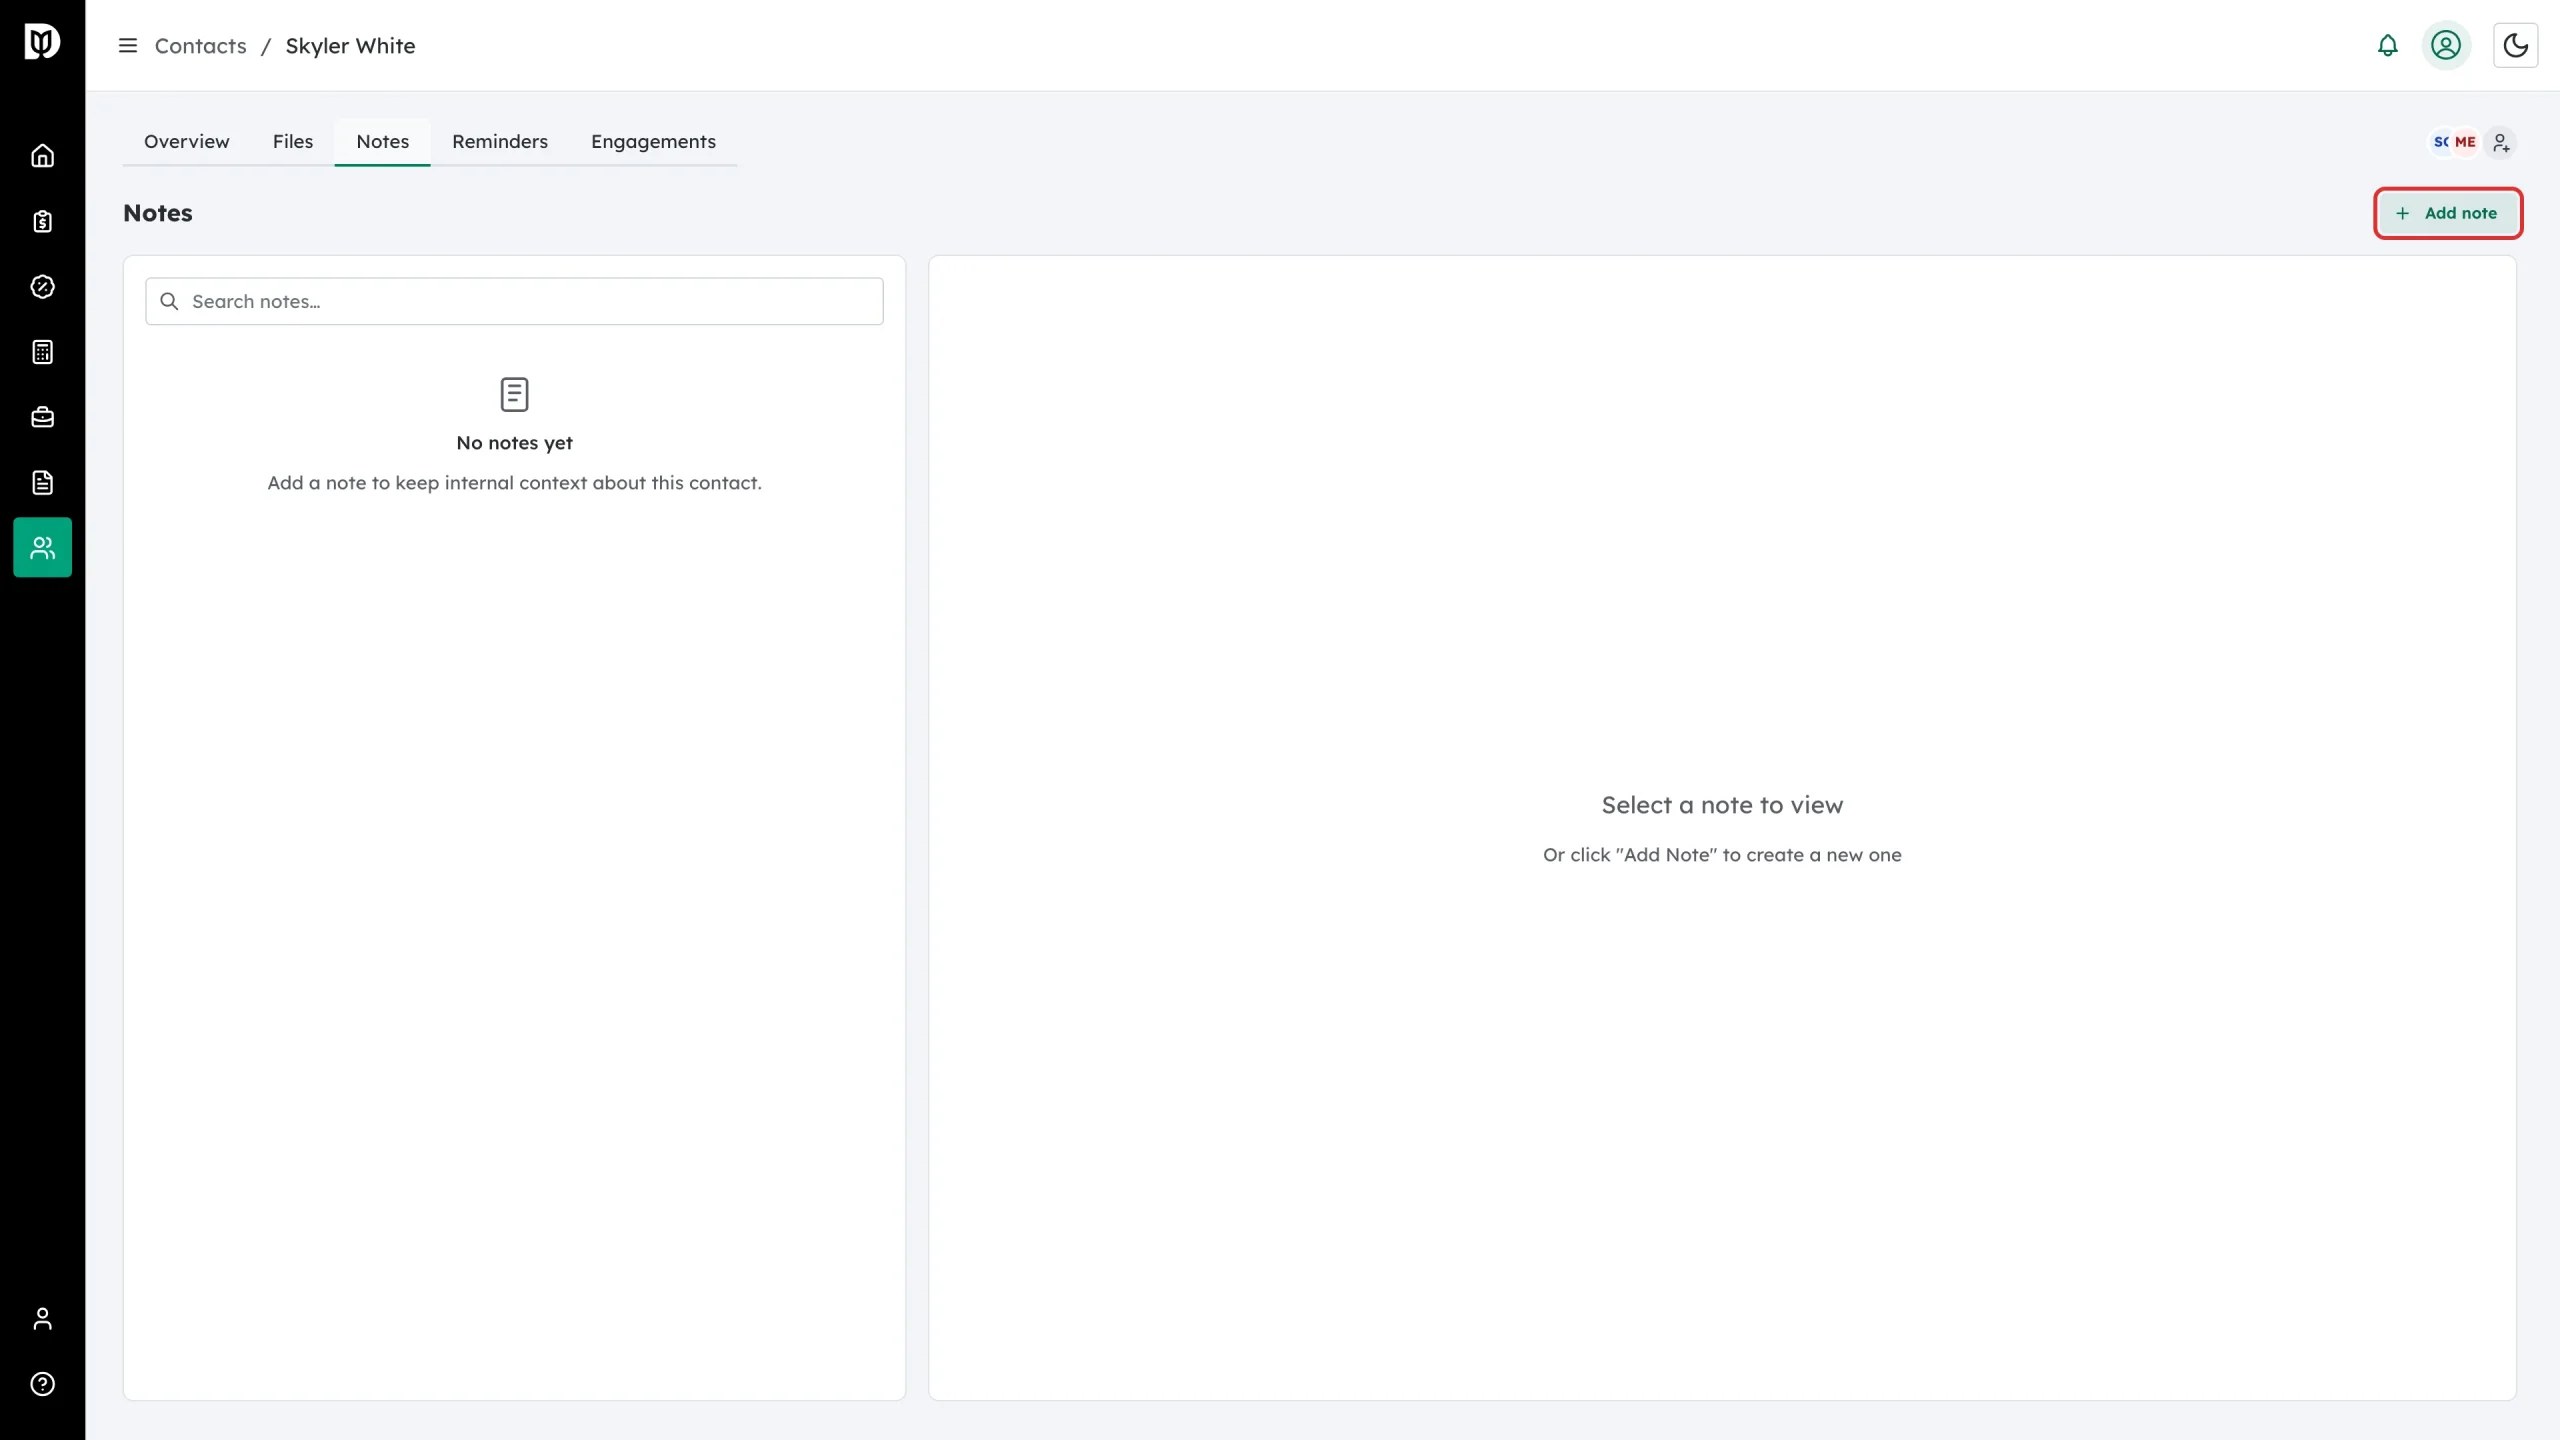Open the document sidebar icon
The width and height of the screenshot is (2560, 1440).
point(42,483)
